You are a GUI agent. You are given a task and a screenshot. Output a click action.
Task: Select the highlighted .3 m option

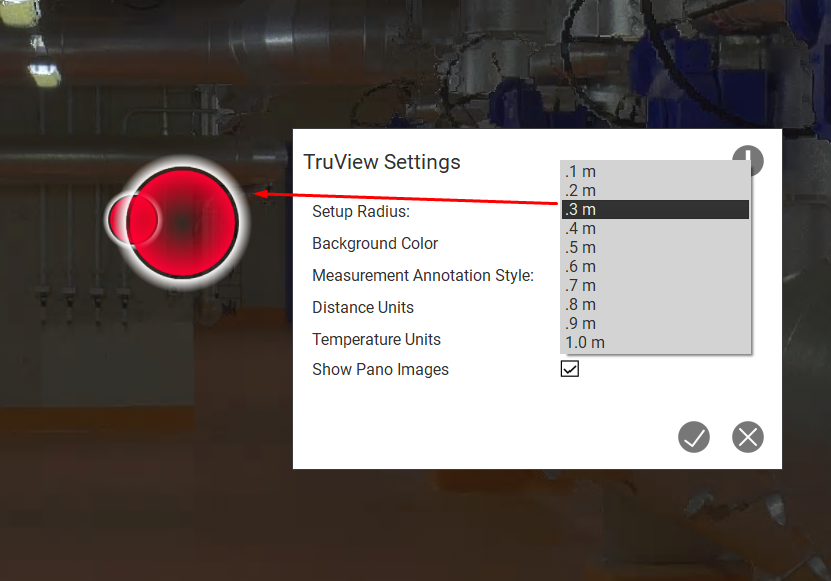[x=655, y=209]
